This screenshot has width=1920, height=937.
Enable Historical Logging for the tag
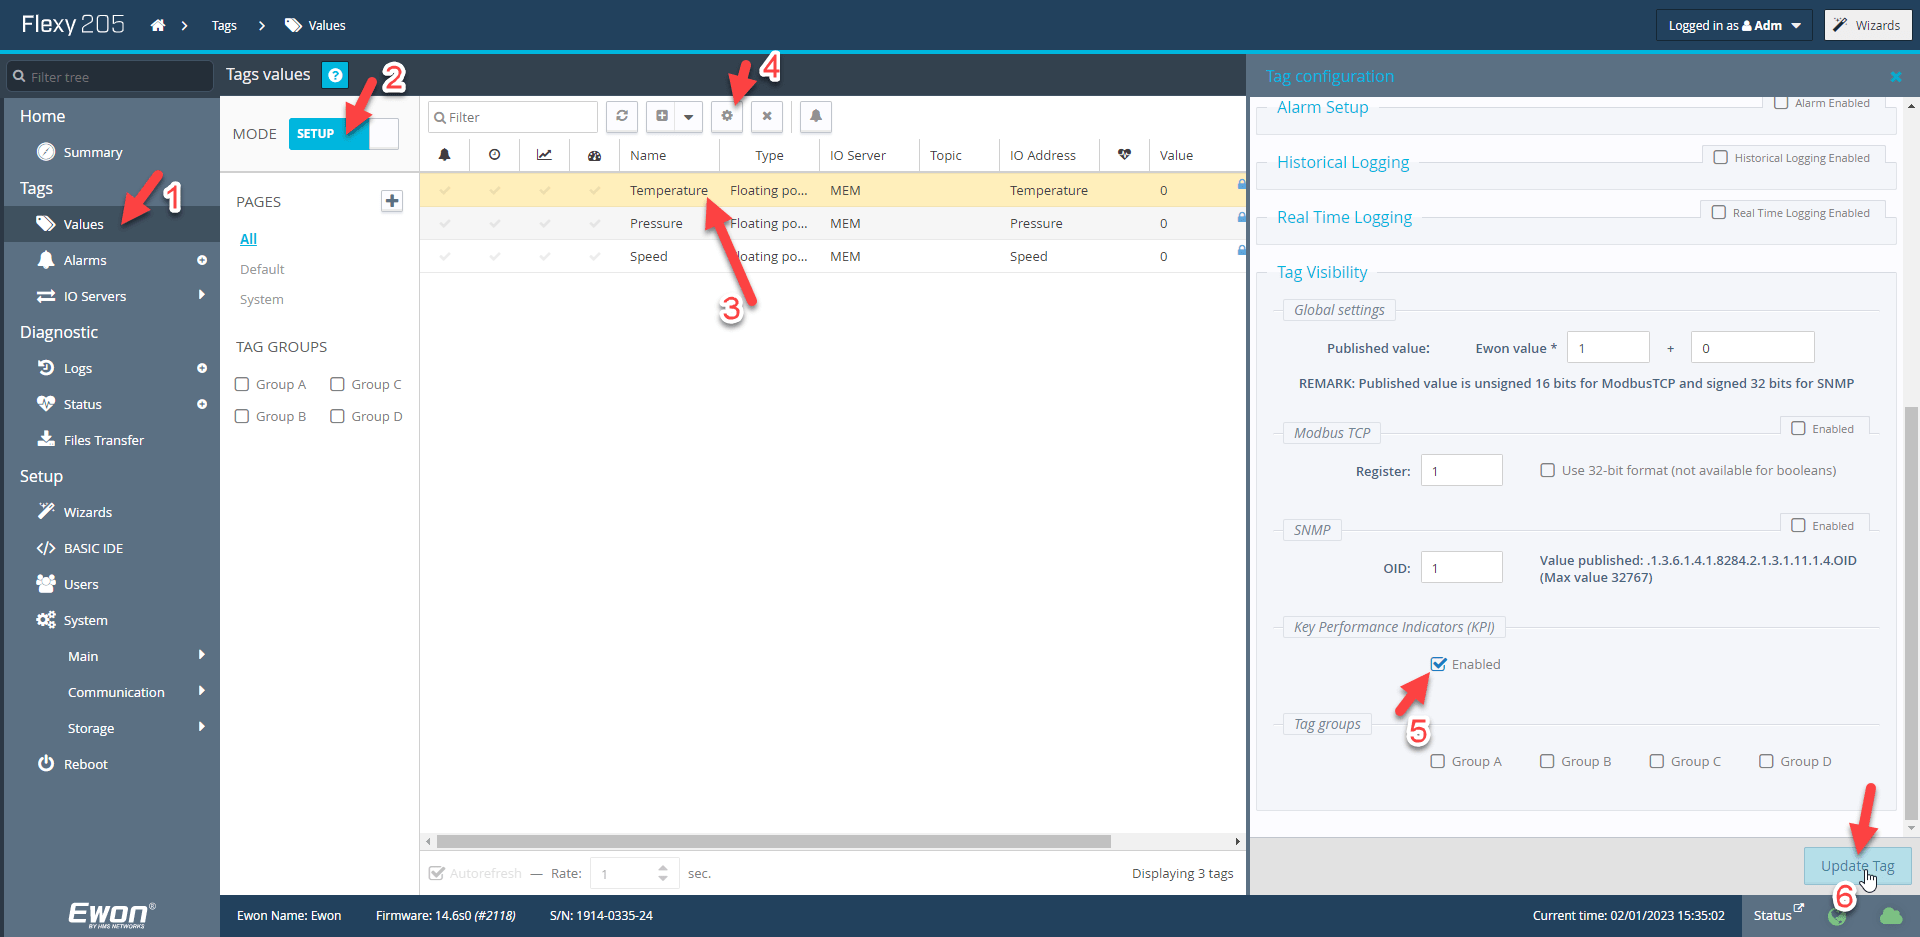(1721, 157)
